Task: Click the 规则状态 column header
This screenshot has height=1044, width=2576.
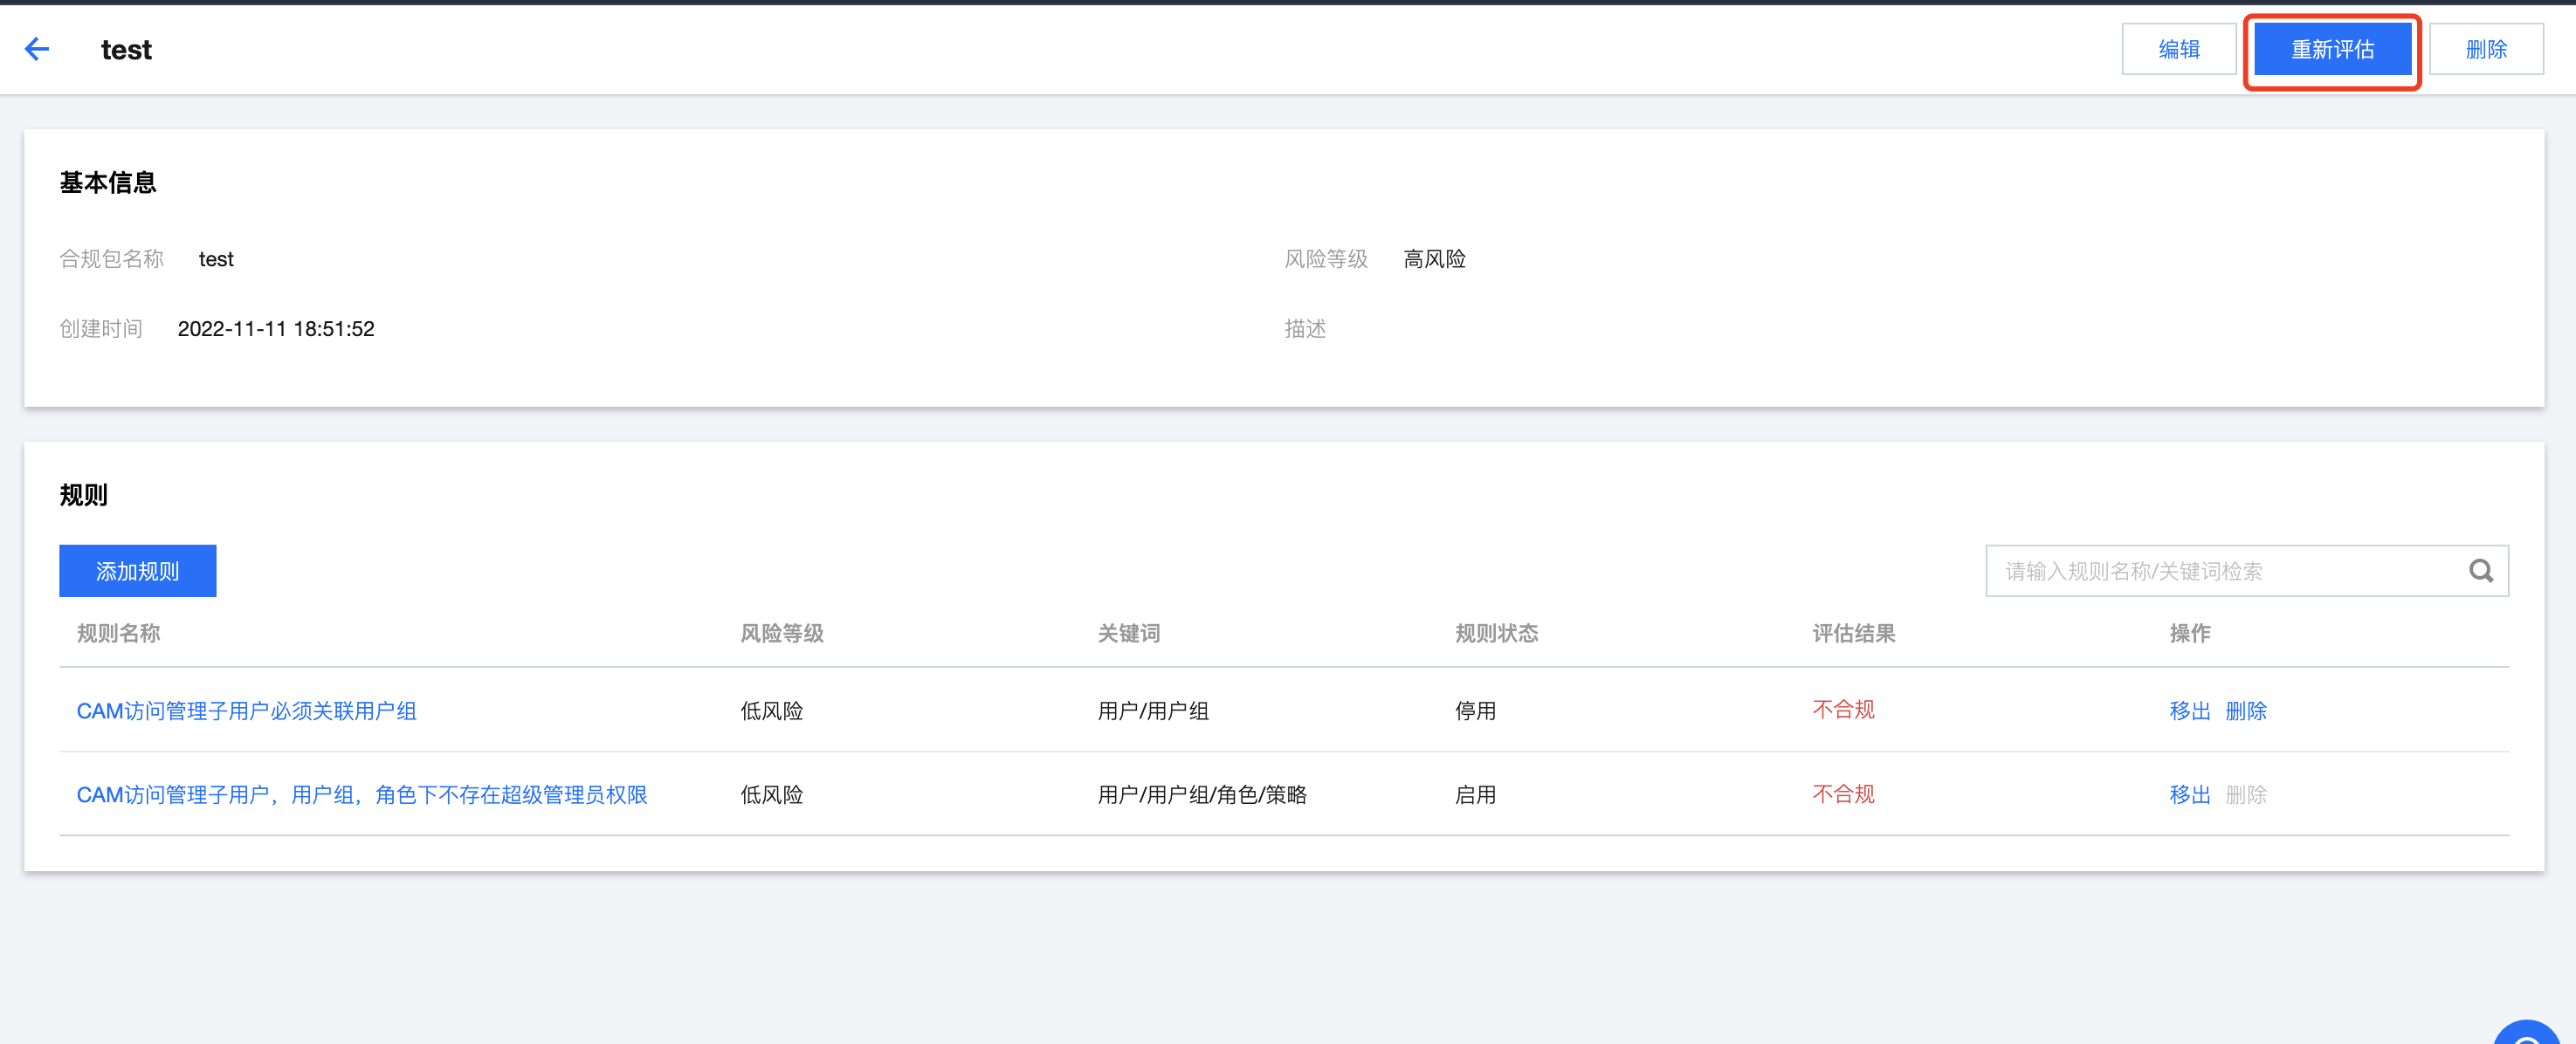Action: (x=1495, y=633)
